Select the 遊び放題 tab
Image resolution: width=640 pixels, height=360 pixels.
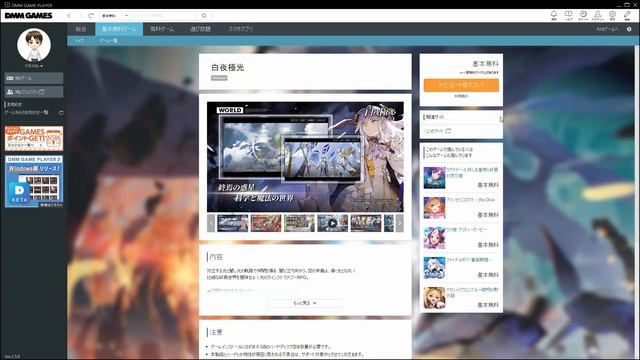[x=200, y=29]
